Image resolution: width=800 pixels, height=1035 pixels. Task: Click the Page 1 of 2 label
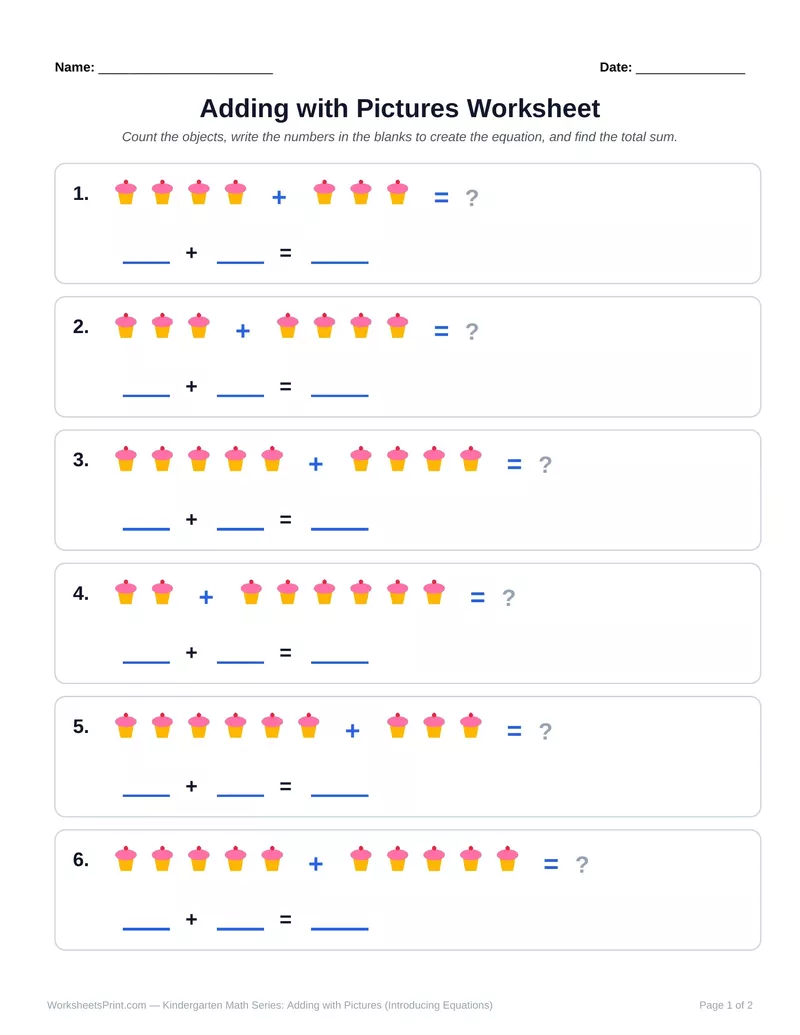725,1005
